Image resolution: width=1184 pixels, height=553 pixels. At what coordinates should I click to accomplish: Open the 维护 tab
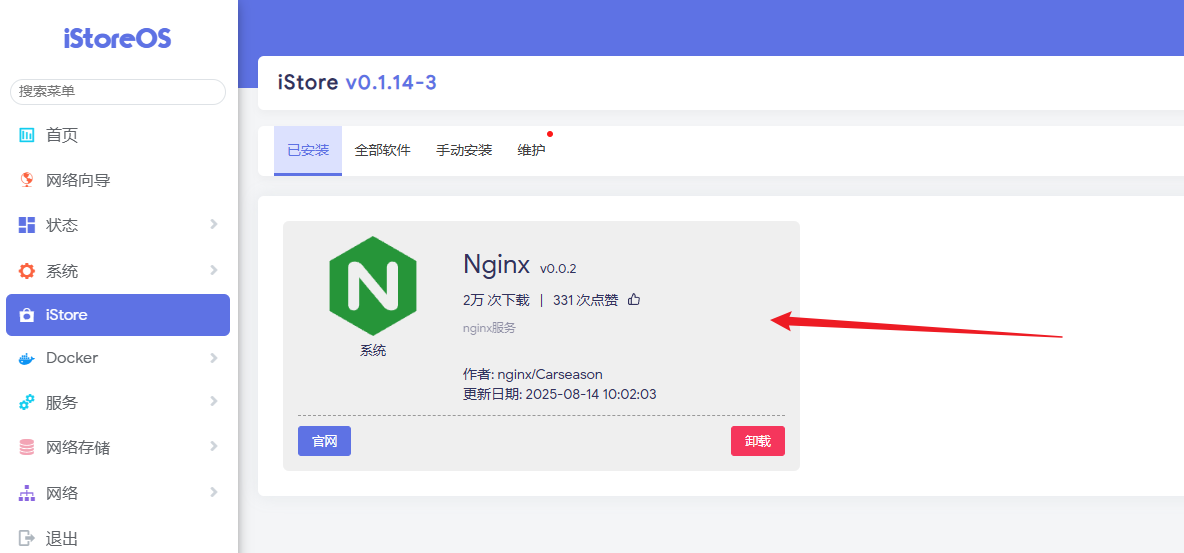coord(531,151)
